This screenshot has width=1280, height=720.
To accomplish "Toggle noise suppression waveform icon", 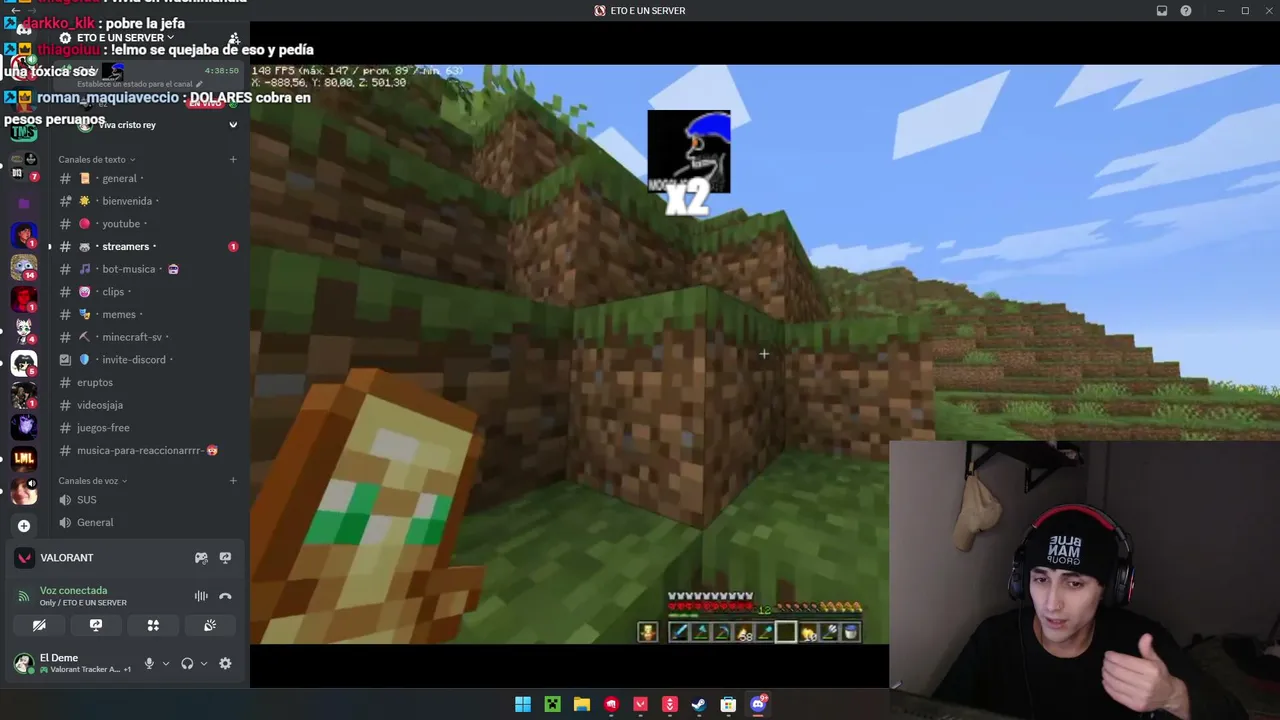I will pos(201,596).
